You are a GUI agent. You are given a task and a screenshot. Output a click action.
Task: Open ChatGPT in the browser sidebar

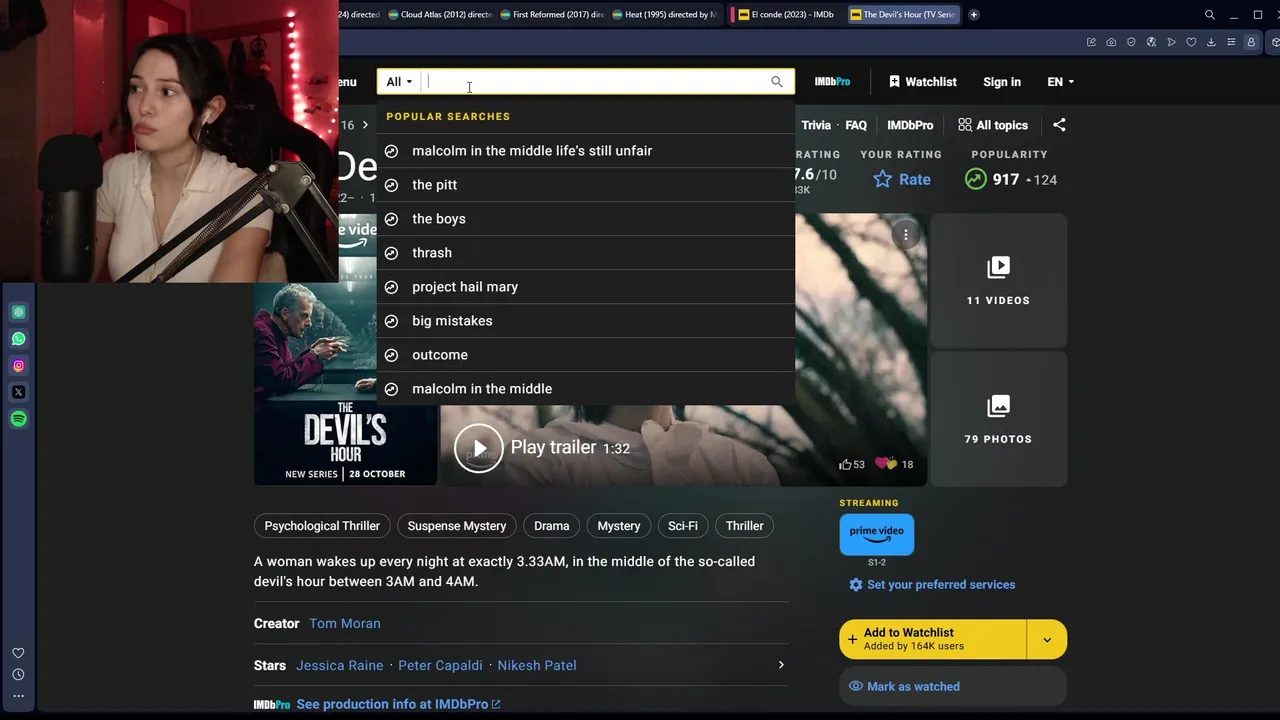[x=18, y=312]
